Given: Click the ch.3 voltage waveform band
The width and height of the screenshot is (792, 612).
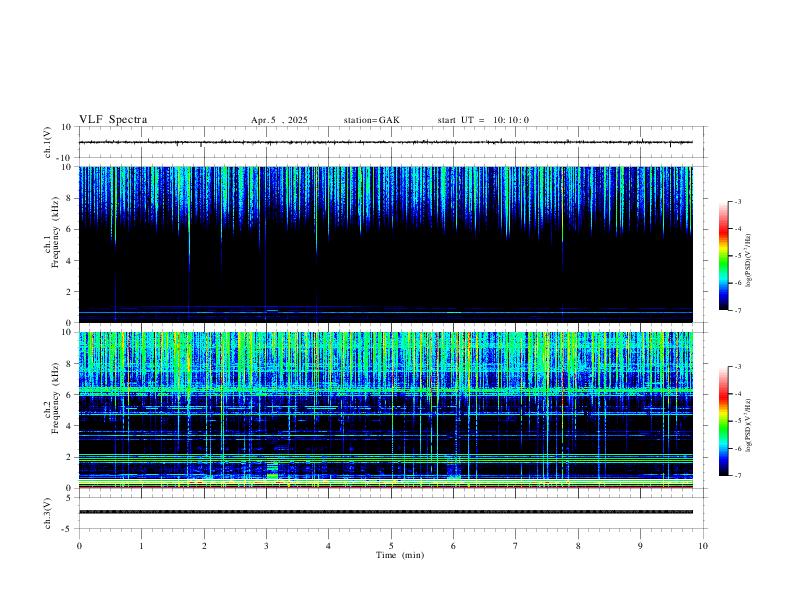Looking at the screenshot, I should click(x=386, y=512).
